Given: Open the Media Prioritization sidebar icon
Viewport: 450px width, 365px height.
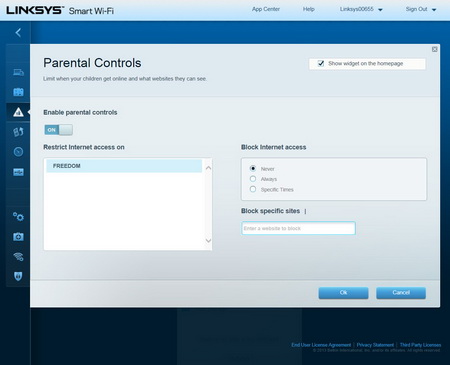Looking at the screenshot, I should [18, 132].
